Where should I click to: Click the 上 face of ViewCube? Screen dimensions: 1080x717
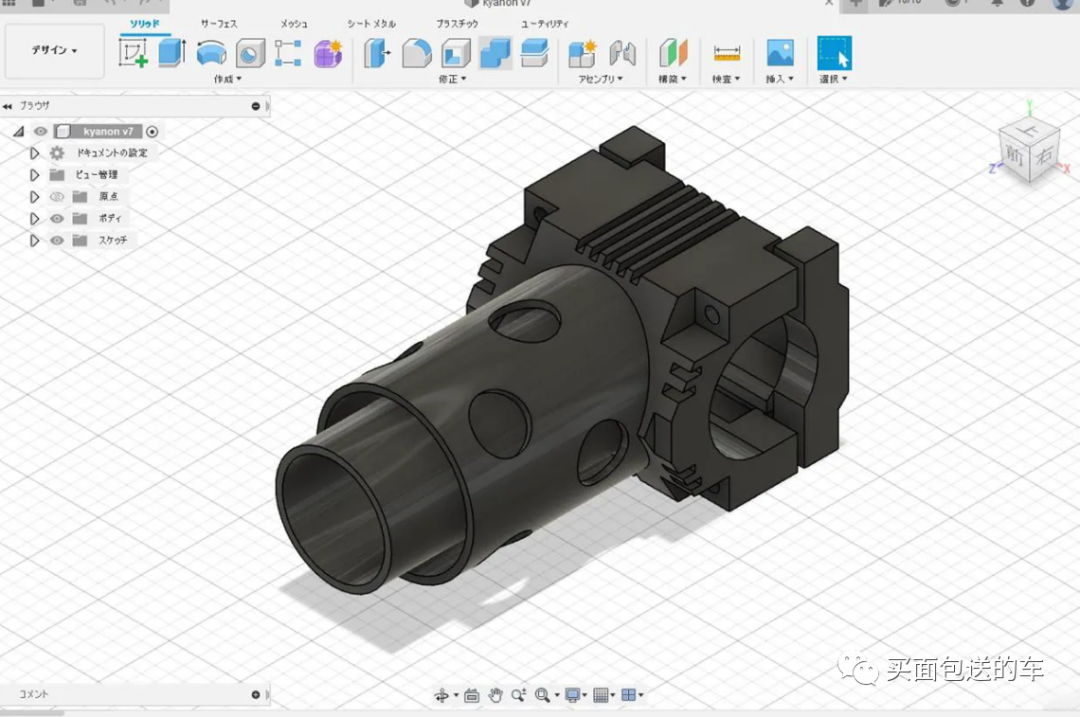coord(1030,128)
